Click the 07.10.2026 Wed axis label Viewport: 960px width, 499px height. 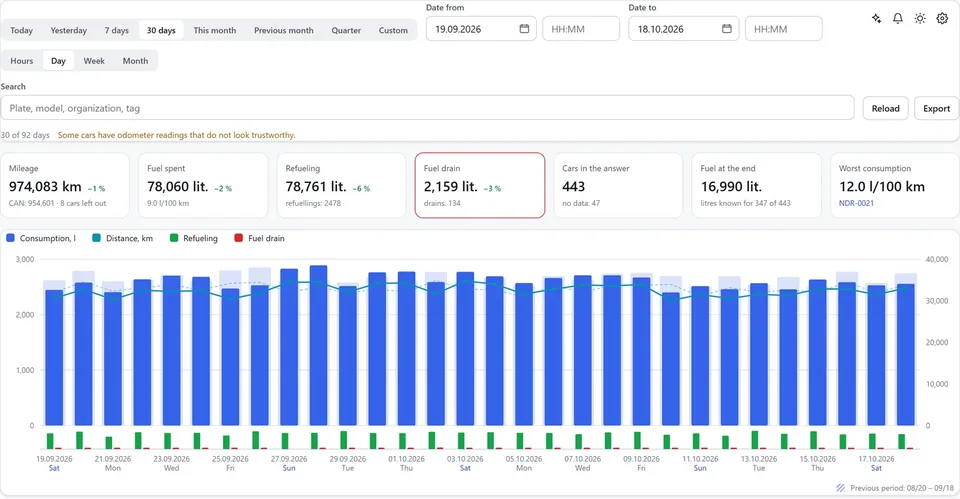(583, 463)
